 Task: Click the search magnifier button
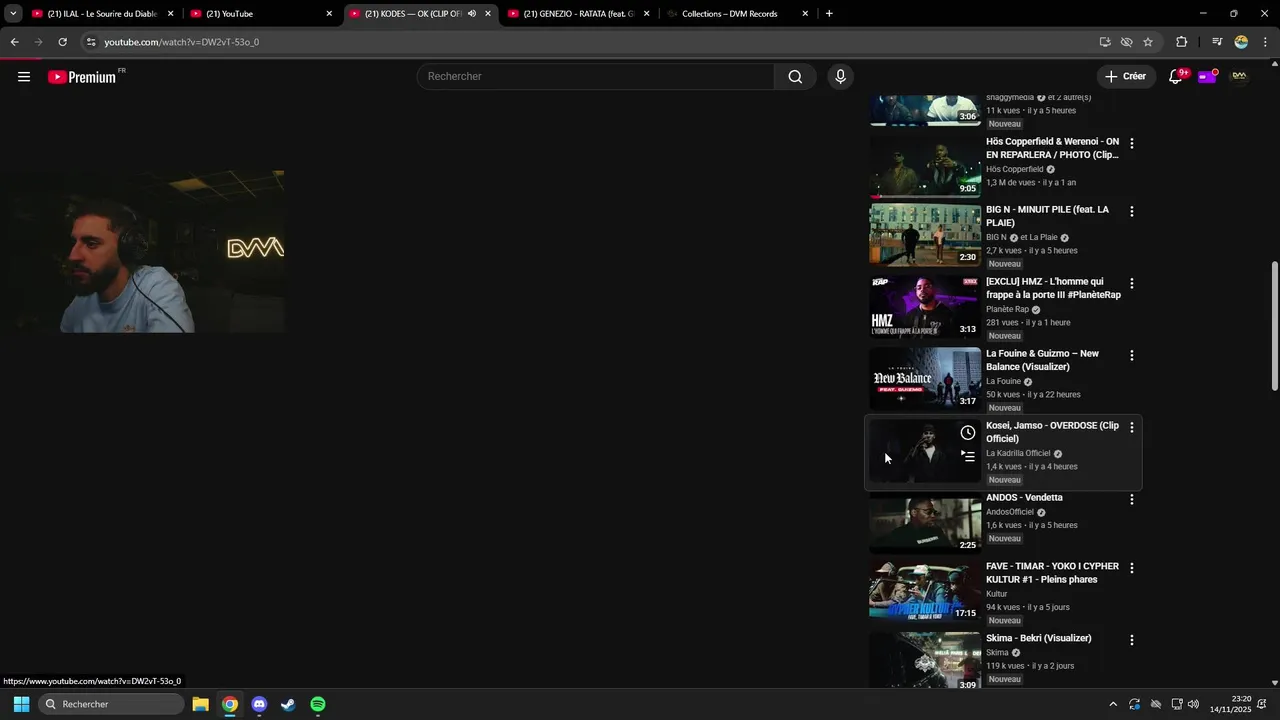[x=795, y=77]
